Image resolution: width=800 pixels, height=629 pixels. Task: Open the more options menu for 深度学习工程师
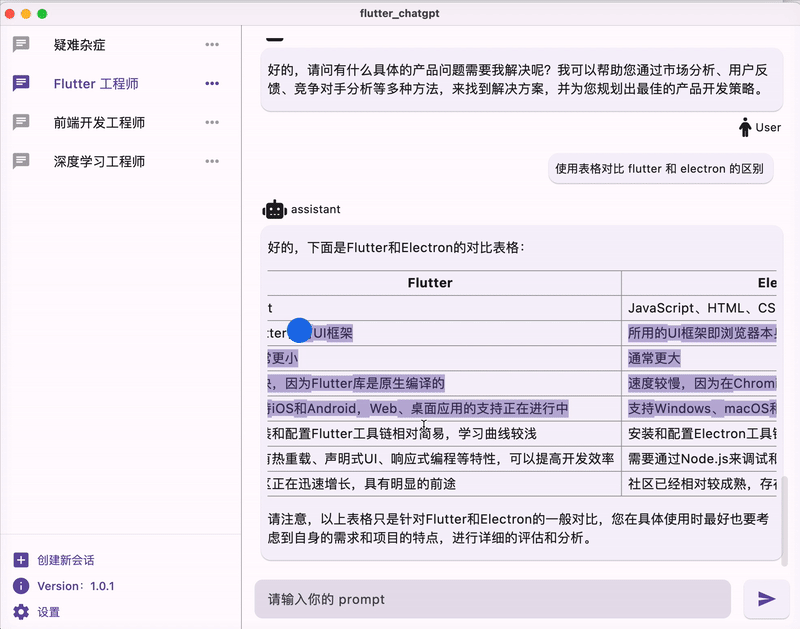(212, 161)
